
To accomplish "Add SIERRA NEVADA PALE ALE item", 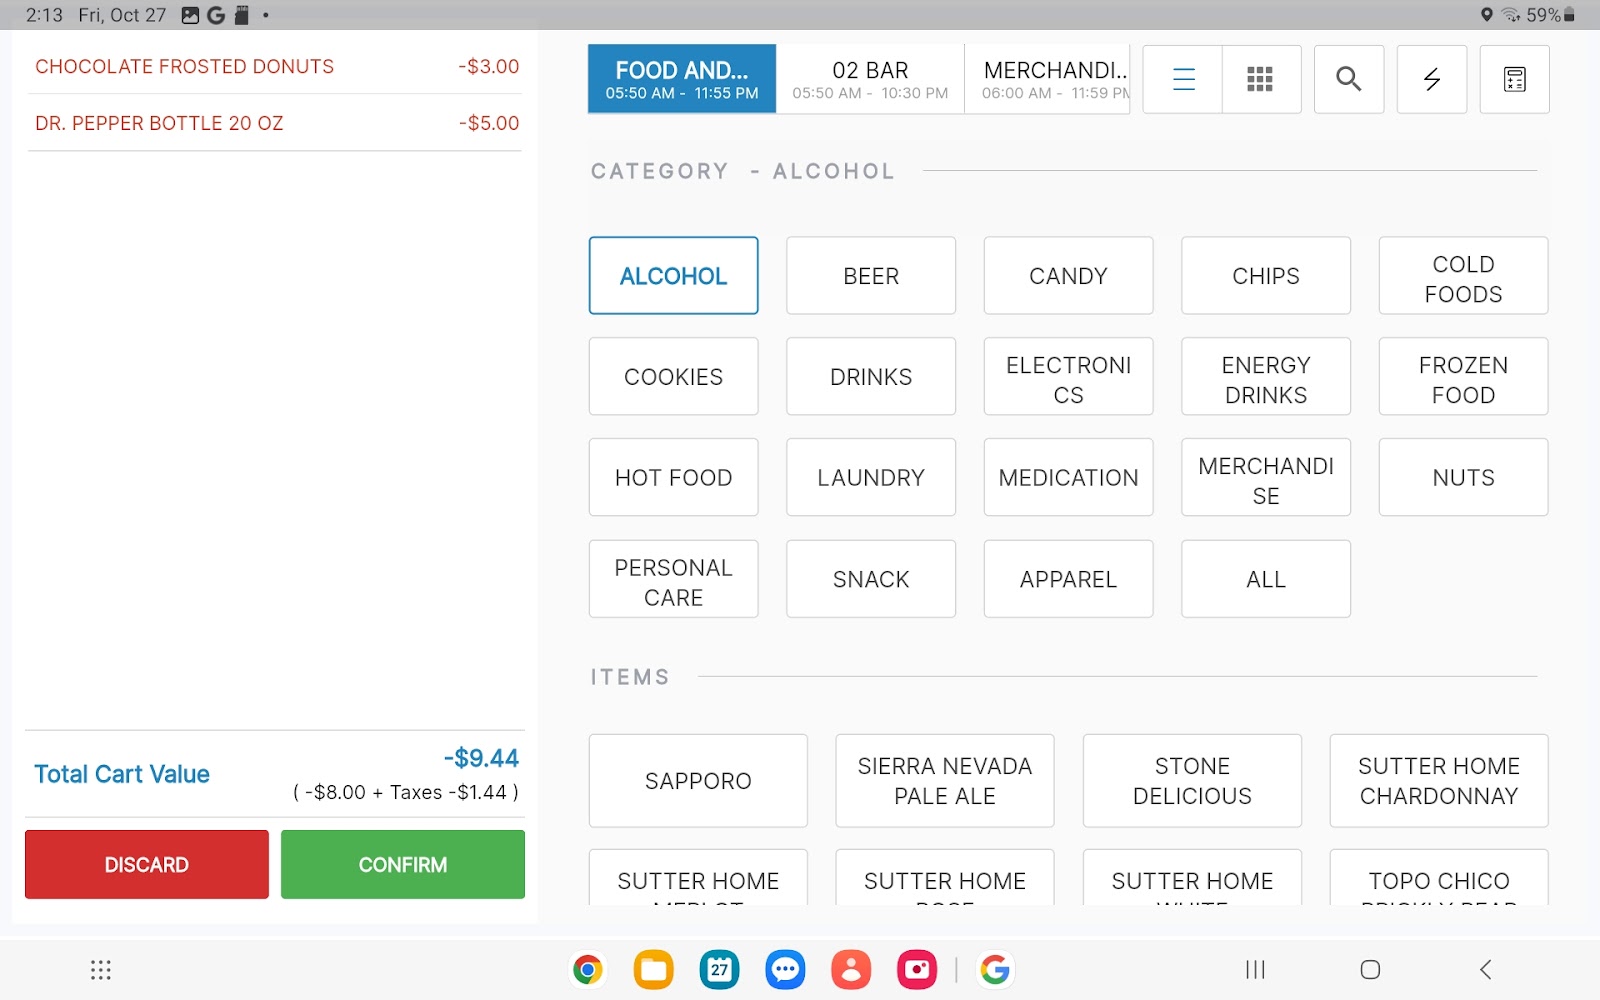I will tap(944, 781).
